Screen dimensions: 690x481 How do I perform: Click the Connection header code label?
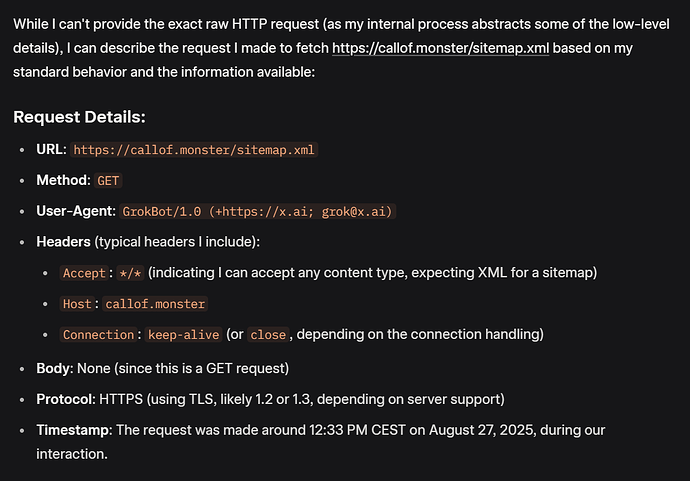(98, 335)
